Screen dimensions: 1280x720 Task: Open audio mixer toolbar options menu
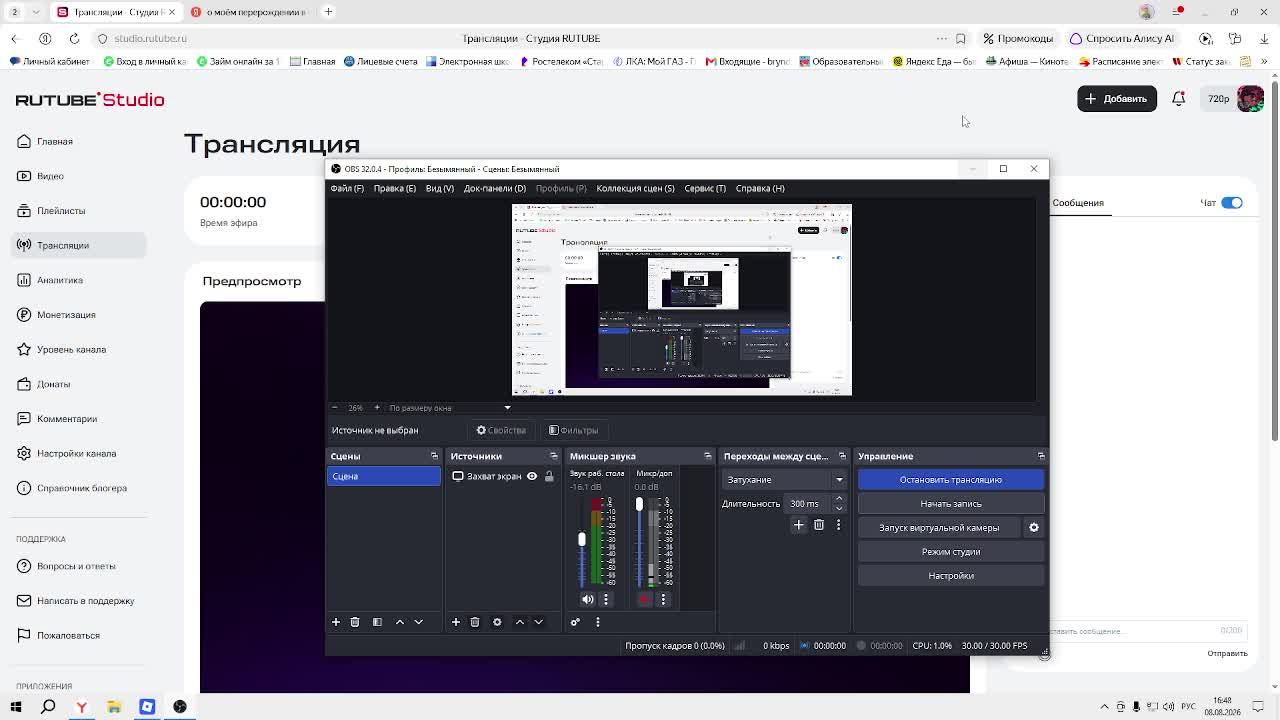click(x=598, y=622)
